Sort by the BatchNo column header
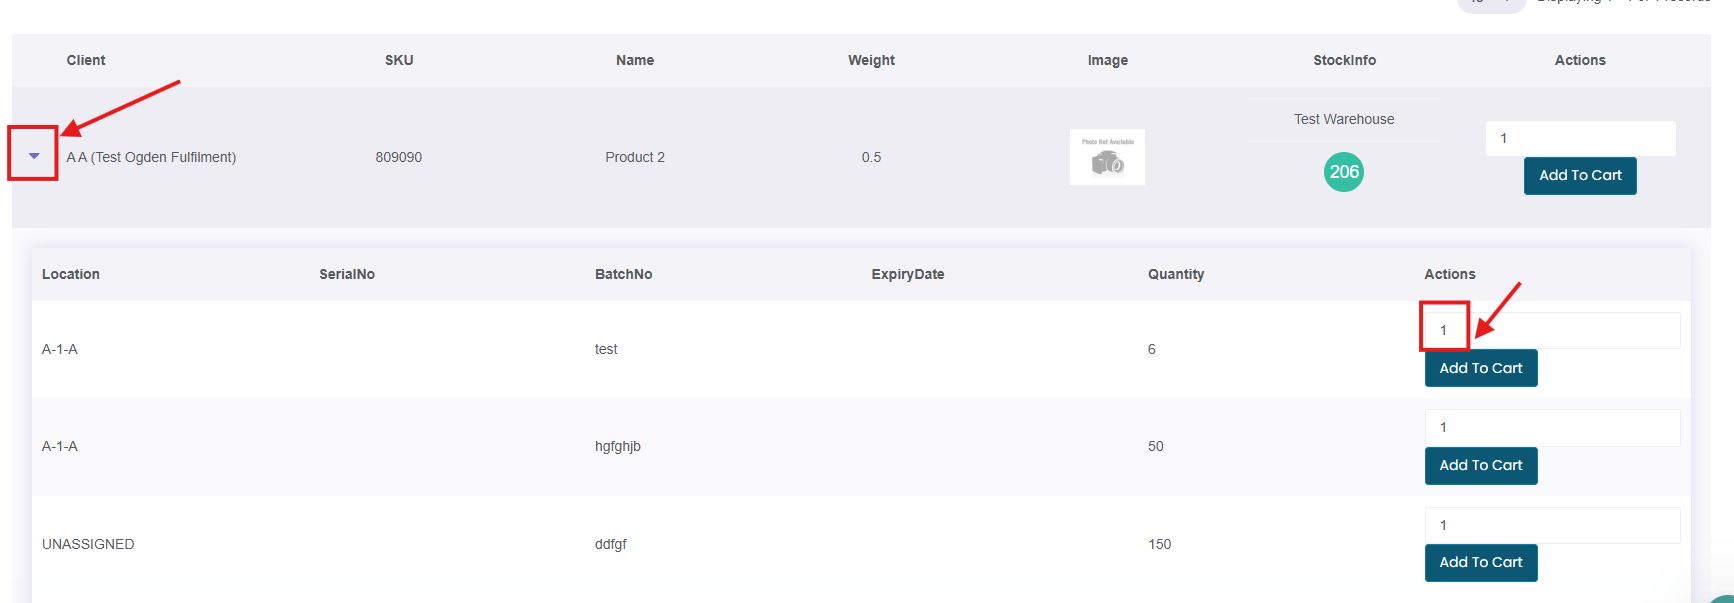Image resolution: width=1734 pixels, height=603 pixels. pos(623,274)
